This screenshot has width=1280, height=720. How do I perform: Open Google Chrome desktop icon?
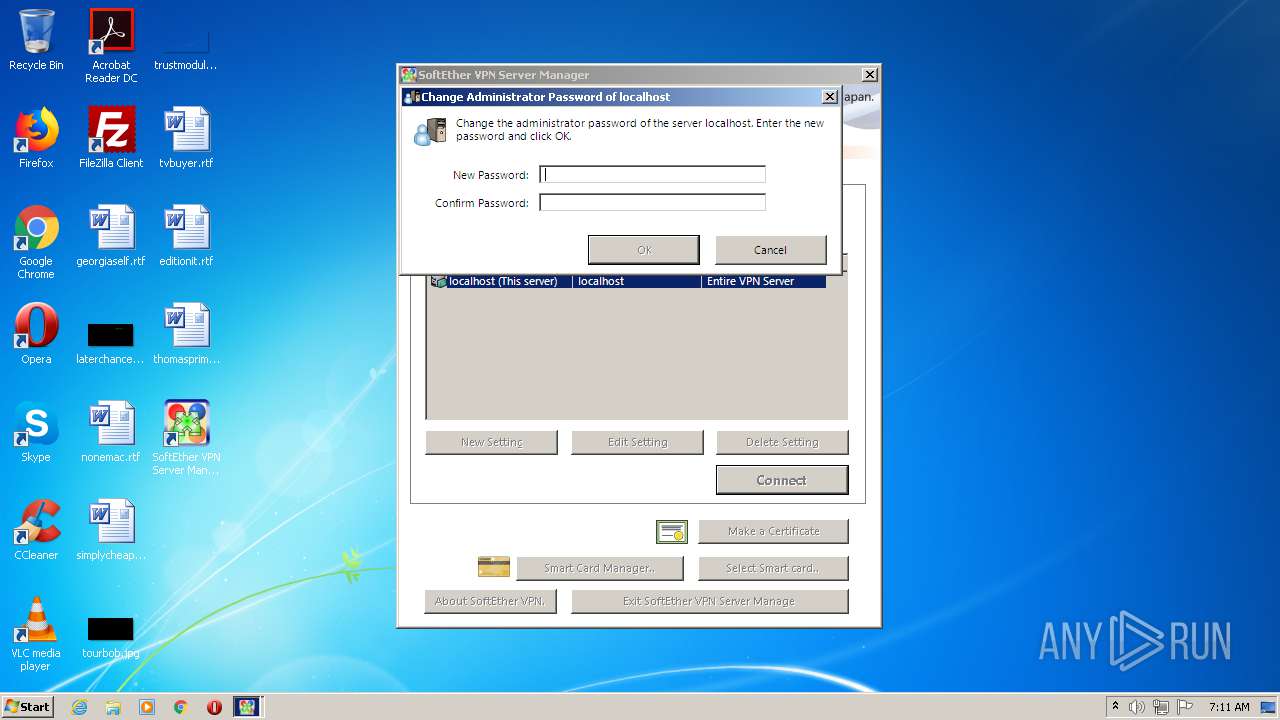pyautogui.click(x=36, y=242)
